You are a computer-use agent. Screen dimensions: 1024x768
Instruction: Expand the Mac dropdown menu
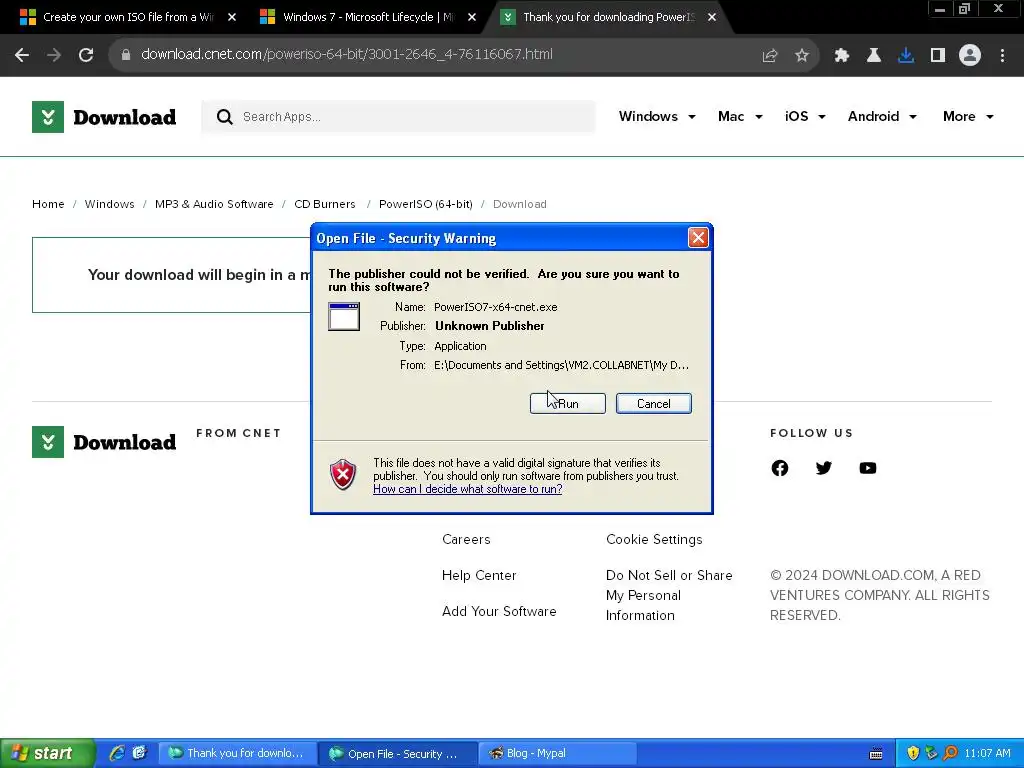pyautogui.click(x=740, y=116)
